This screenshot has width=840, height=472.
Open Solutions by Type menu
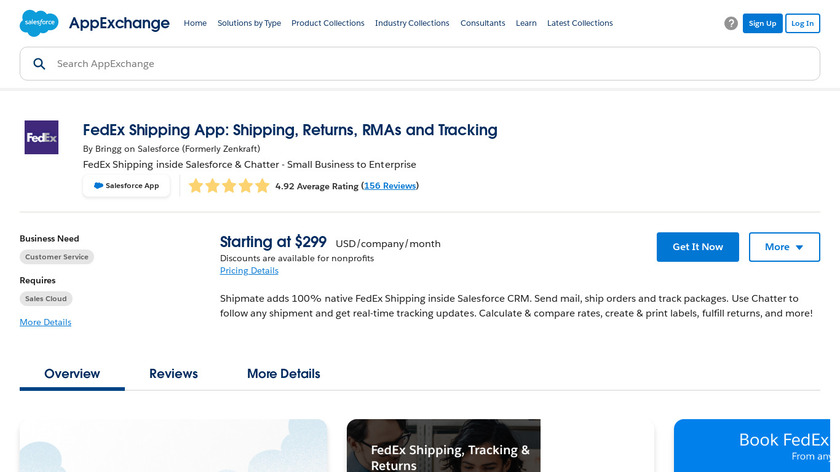coord(249,23)
